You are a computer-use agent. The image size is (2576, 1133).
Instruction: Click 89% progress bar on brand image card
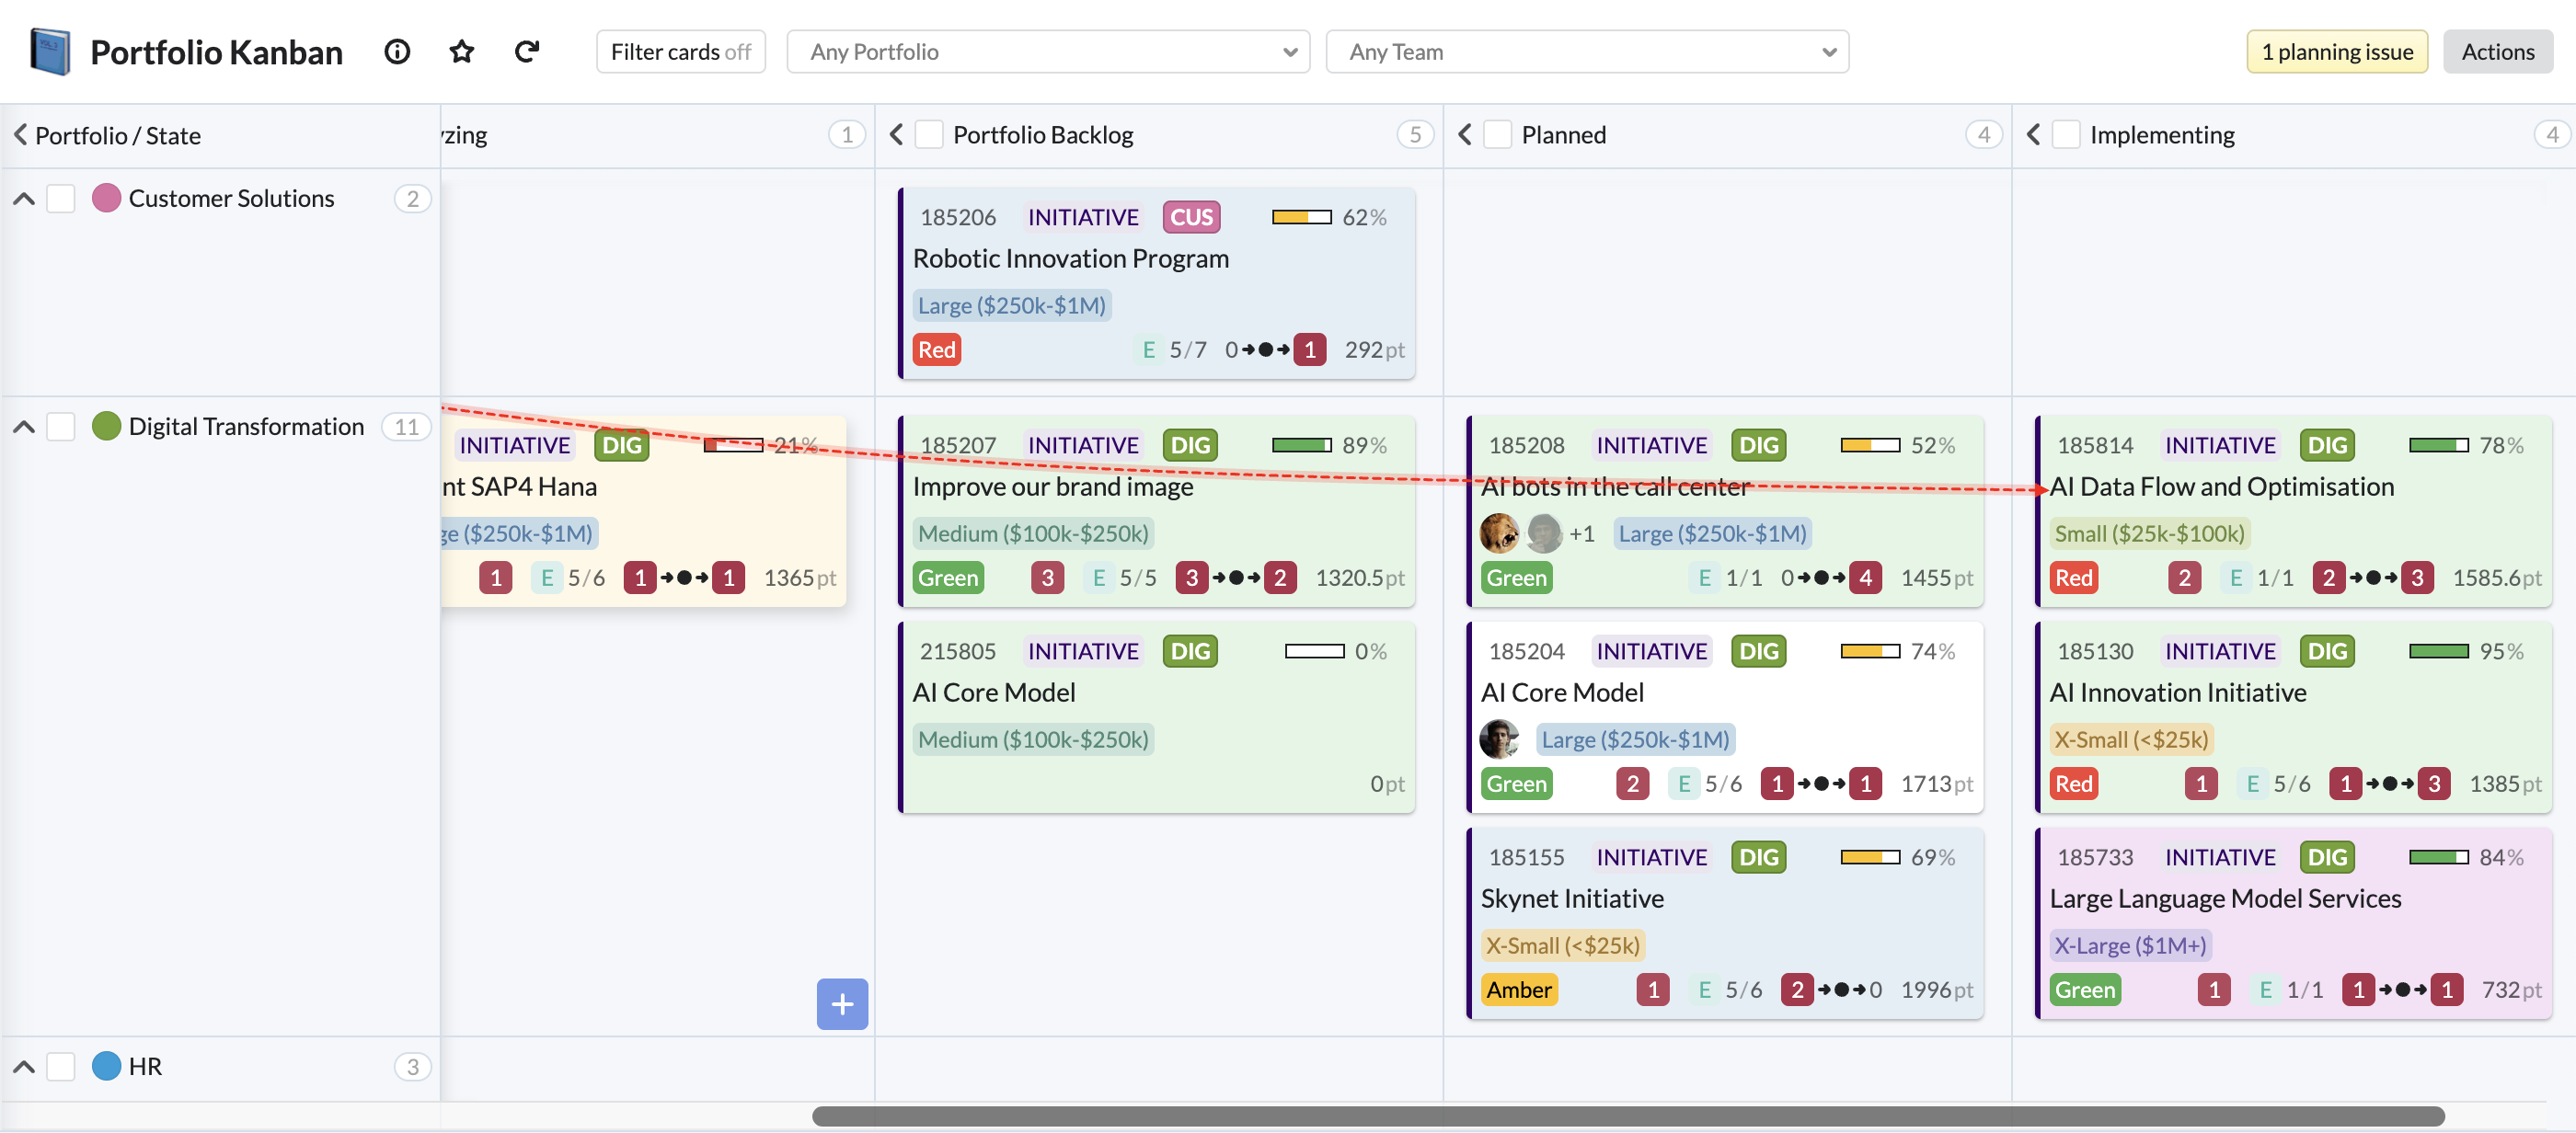[1301, 445]
